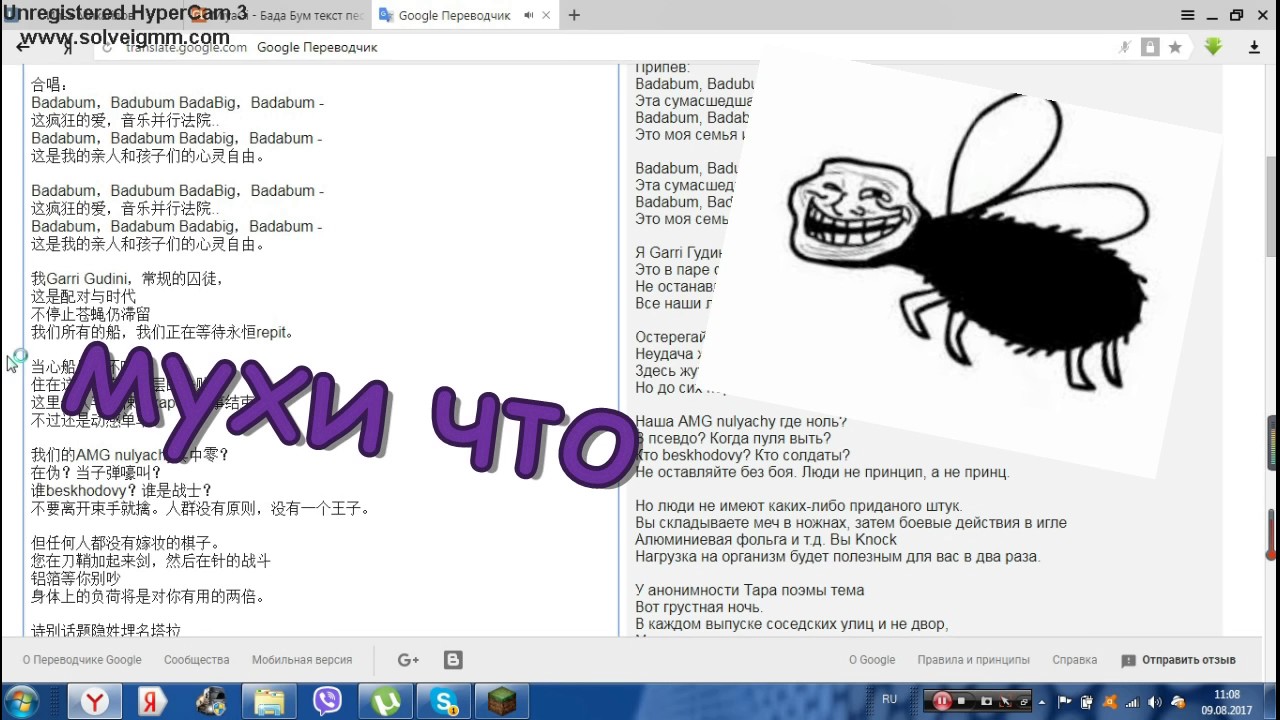
Task: Click the page vertical scrollbar thumb
Action: pos(1272,208)
